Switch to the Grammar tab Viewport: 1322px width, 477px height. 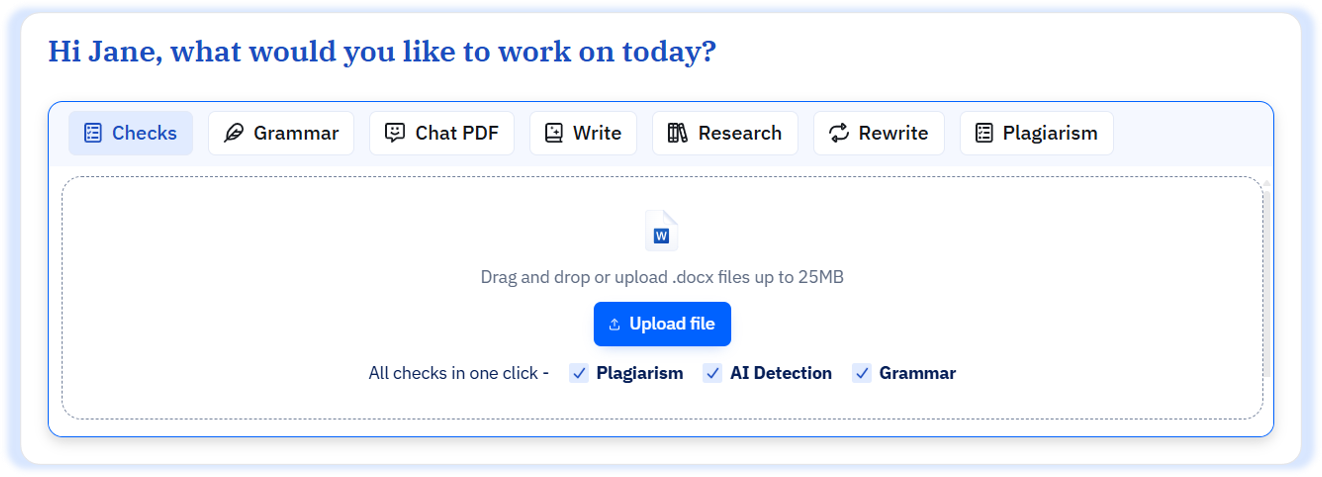281,133
